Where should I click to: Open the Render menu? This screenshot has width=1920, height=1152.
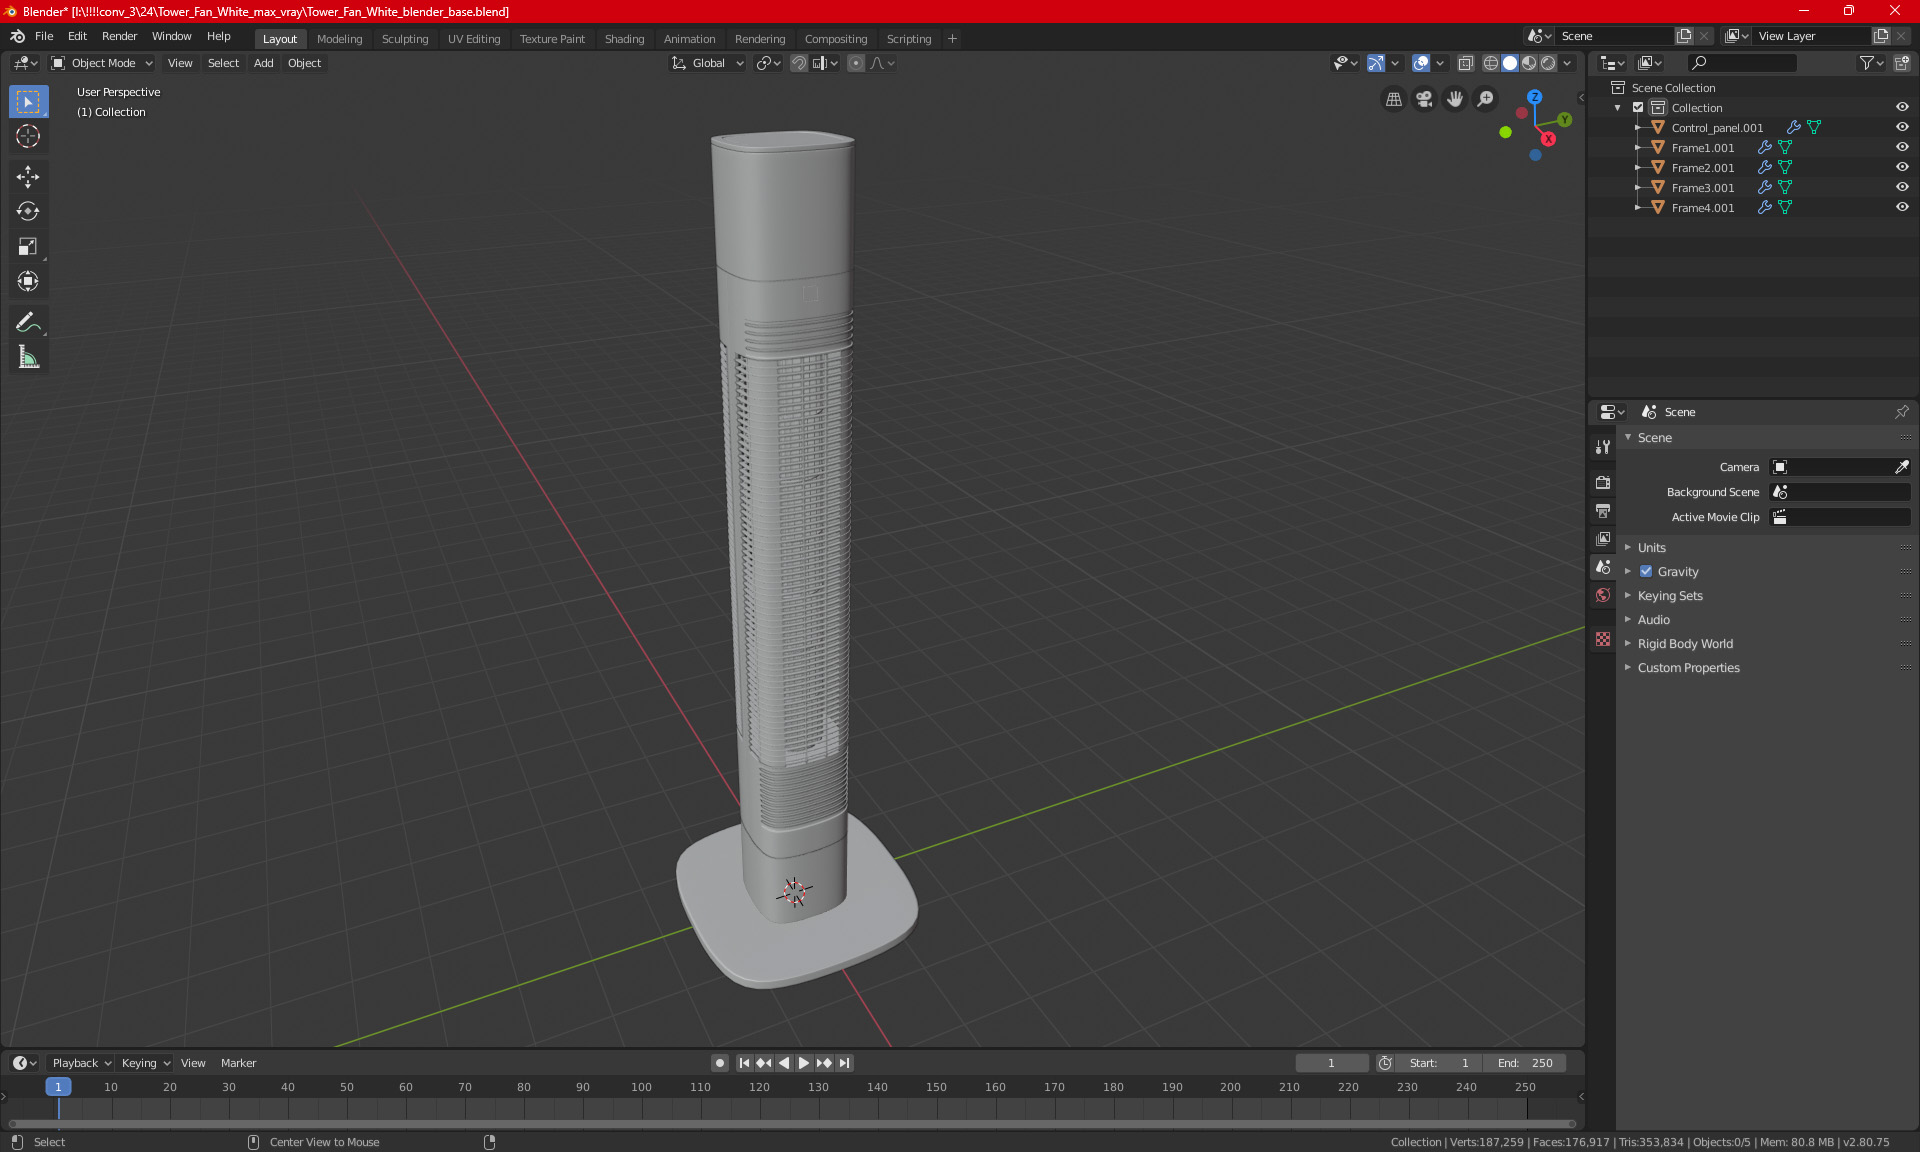click(x=119, y=36)
